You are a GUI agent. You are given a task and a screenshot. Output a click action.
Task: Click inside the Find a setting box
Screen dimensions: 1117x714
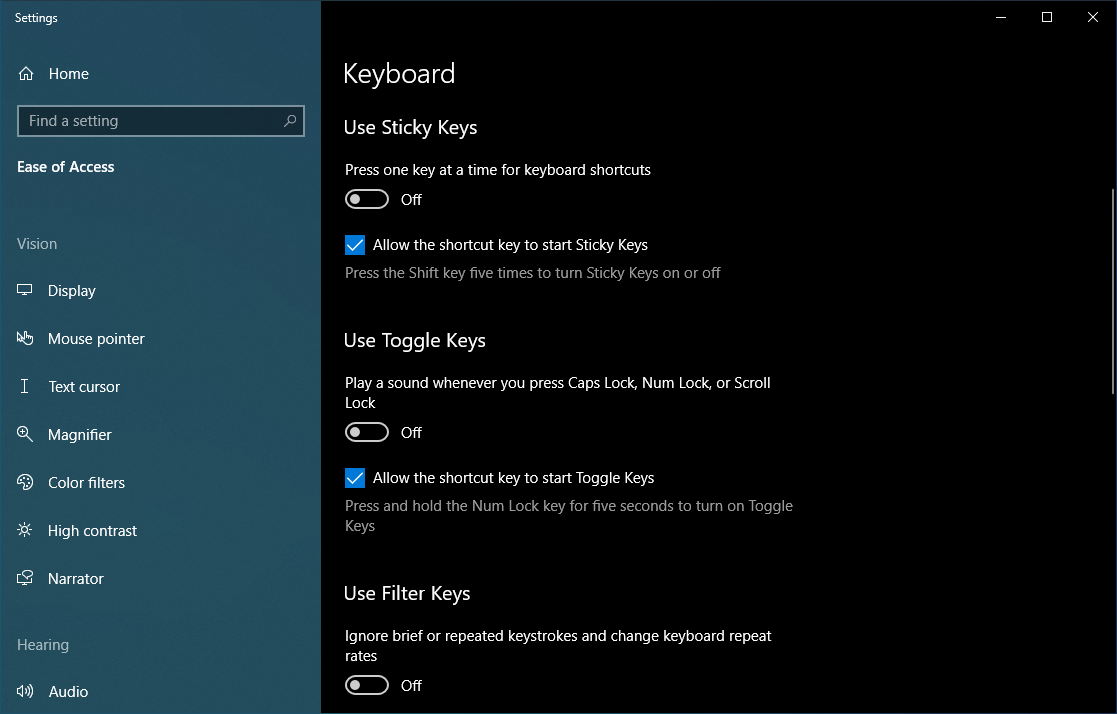tap(150, 120)
